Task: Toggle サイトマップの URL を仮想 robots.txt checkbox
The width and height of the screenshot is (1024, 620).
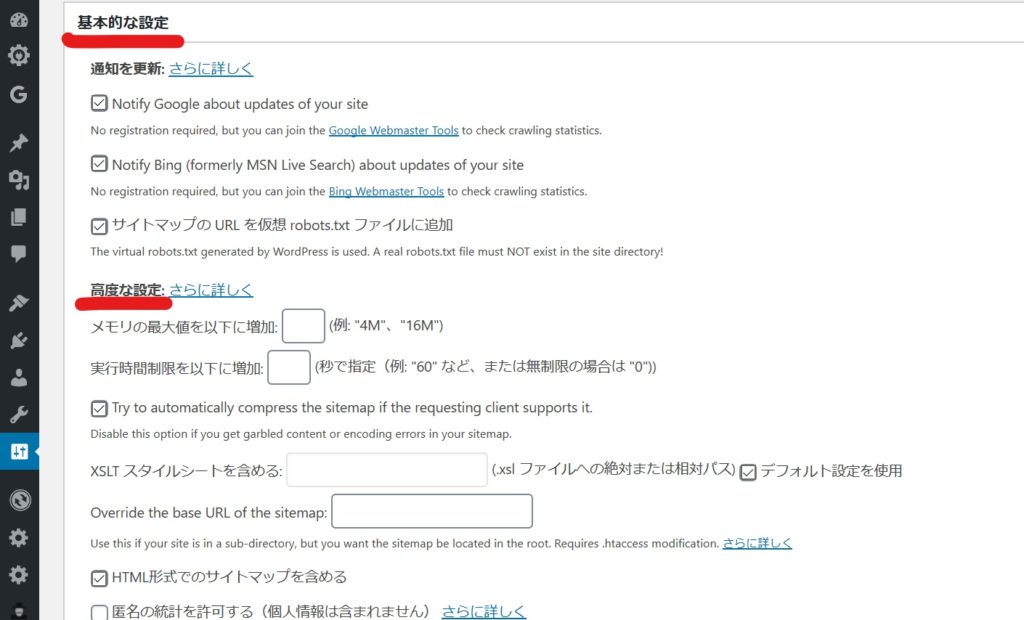Action: pyautogui.click(x=99, y=226)
